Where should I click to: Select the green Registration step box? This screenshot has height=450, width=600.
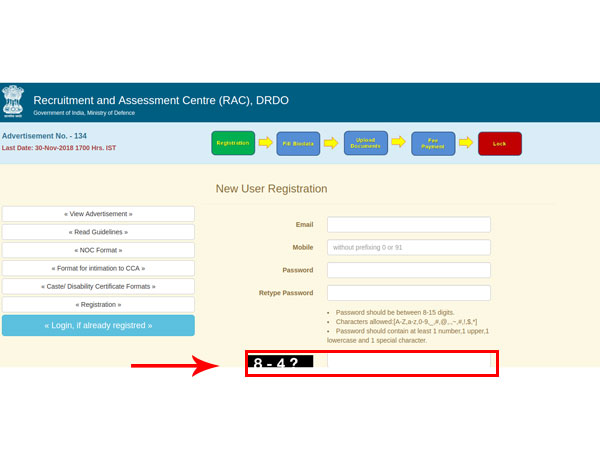pos(233,143)
